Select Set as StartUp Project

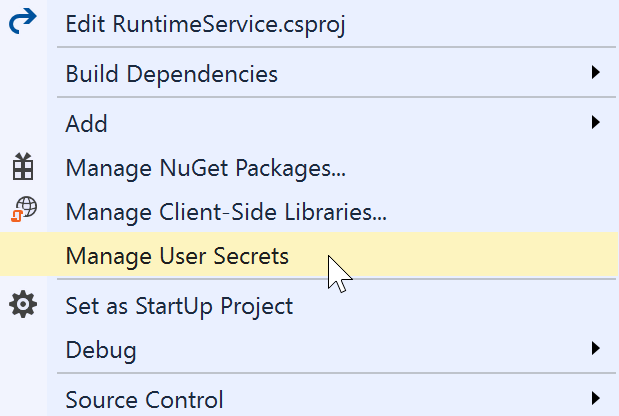[310, 305]
